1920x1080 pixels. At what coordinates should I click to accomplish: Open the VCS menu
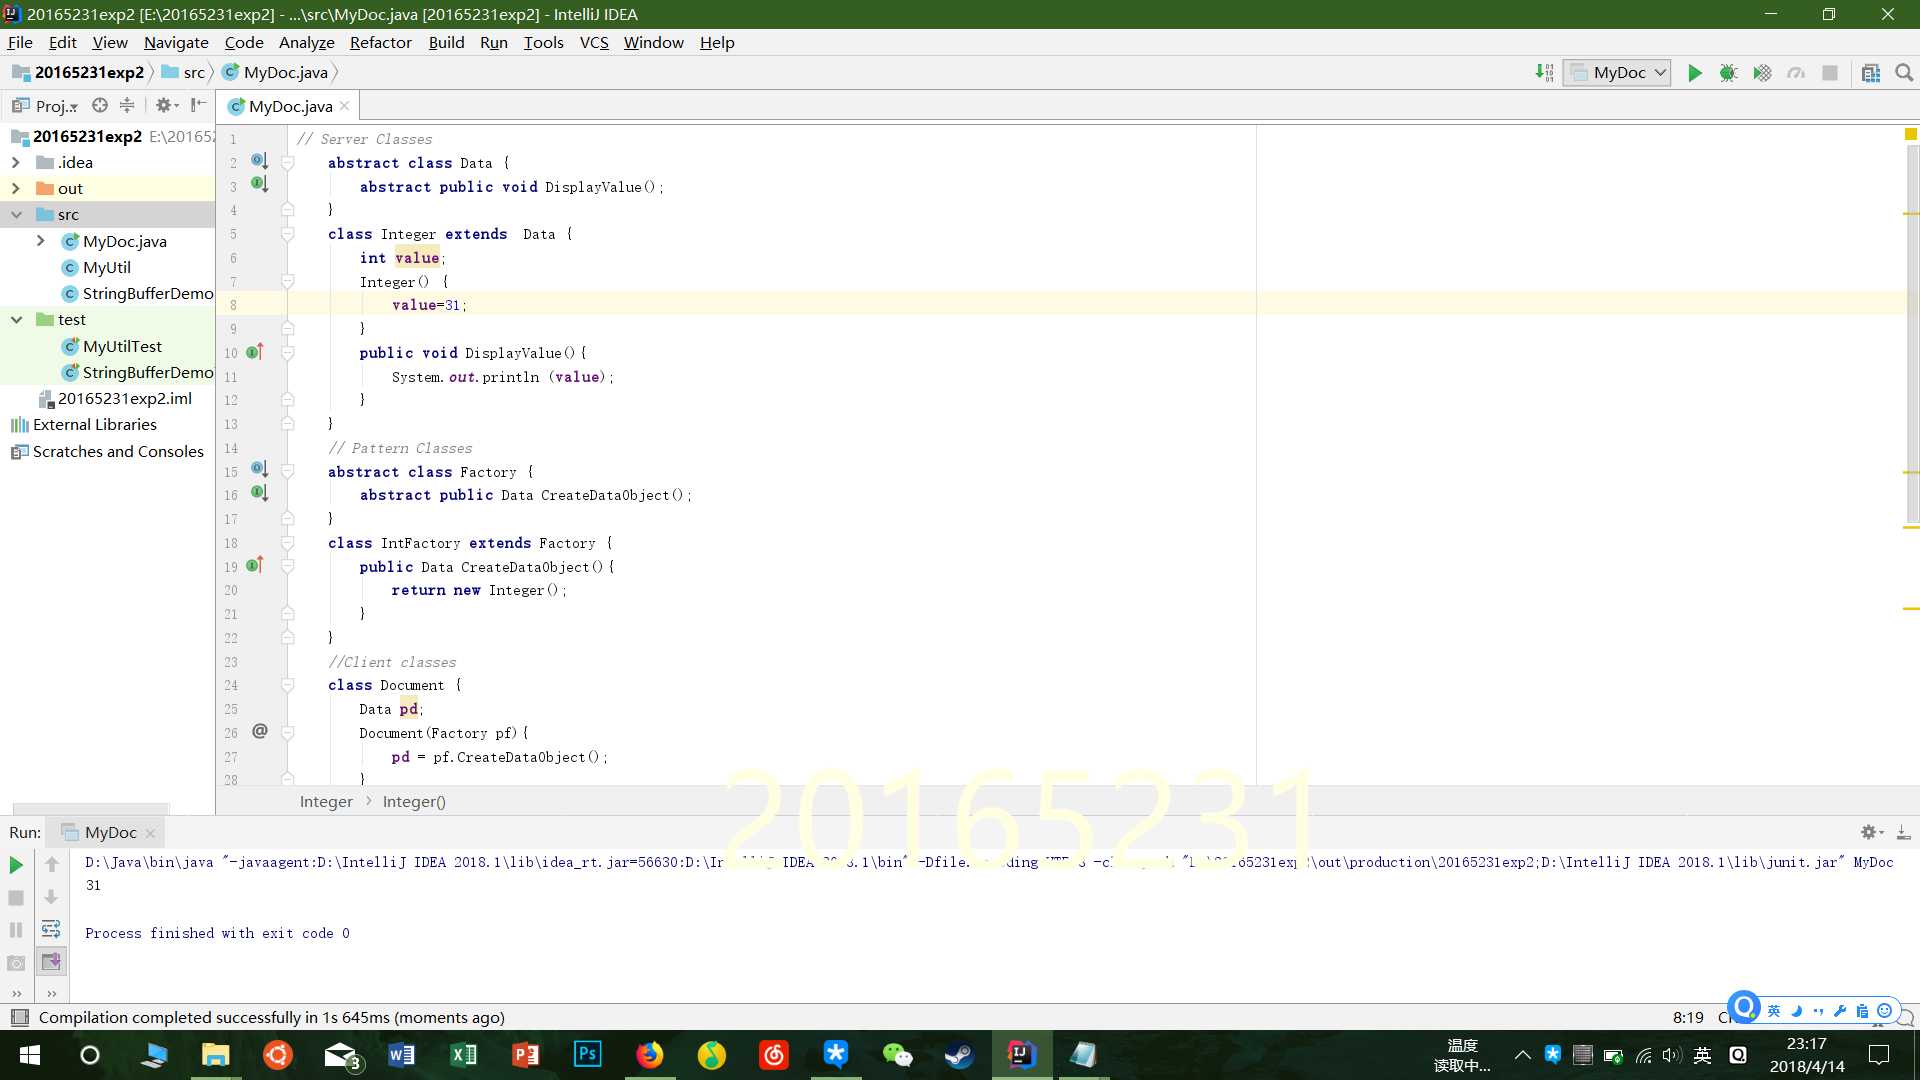click(x=594, y=42)
